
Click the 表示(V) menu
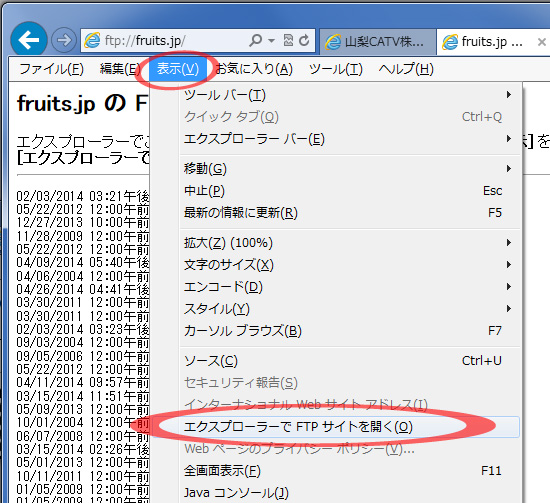(178, 69)
